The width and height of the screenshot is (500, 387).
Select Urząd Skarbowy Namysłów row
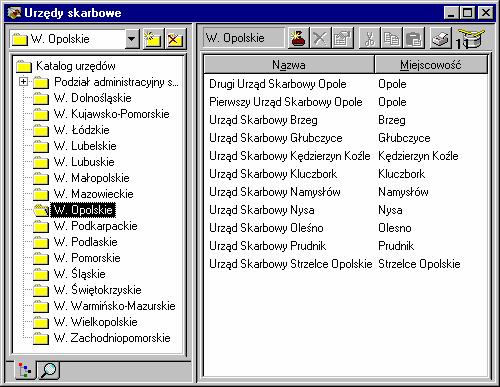345,192
